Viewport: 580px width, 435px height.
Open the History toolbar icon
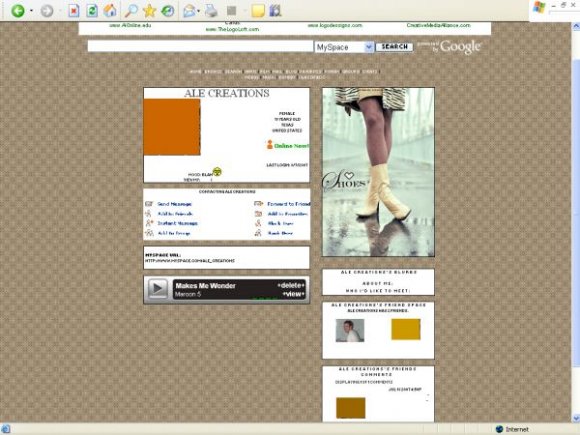(168, 11)
